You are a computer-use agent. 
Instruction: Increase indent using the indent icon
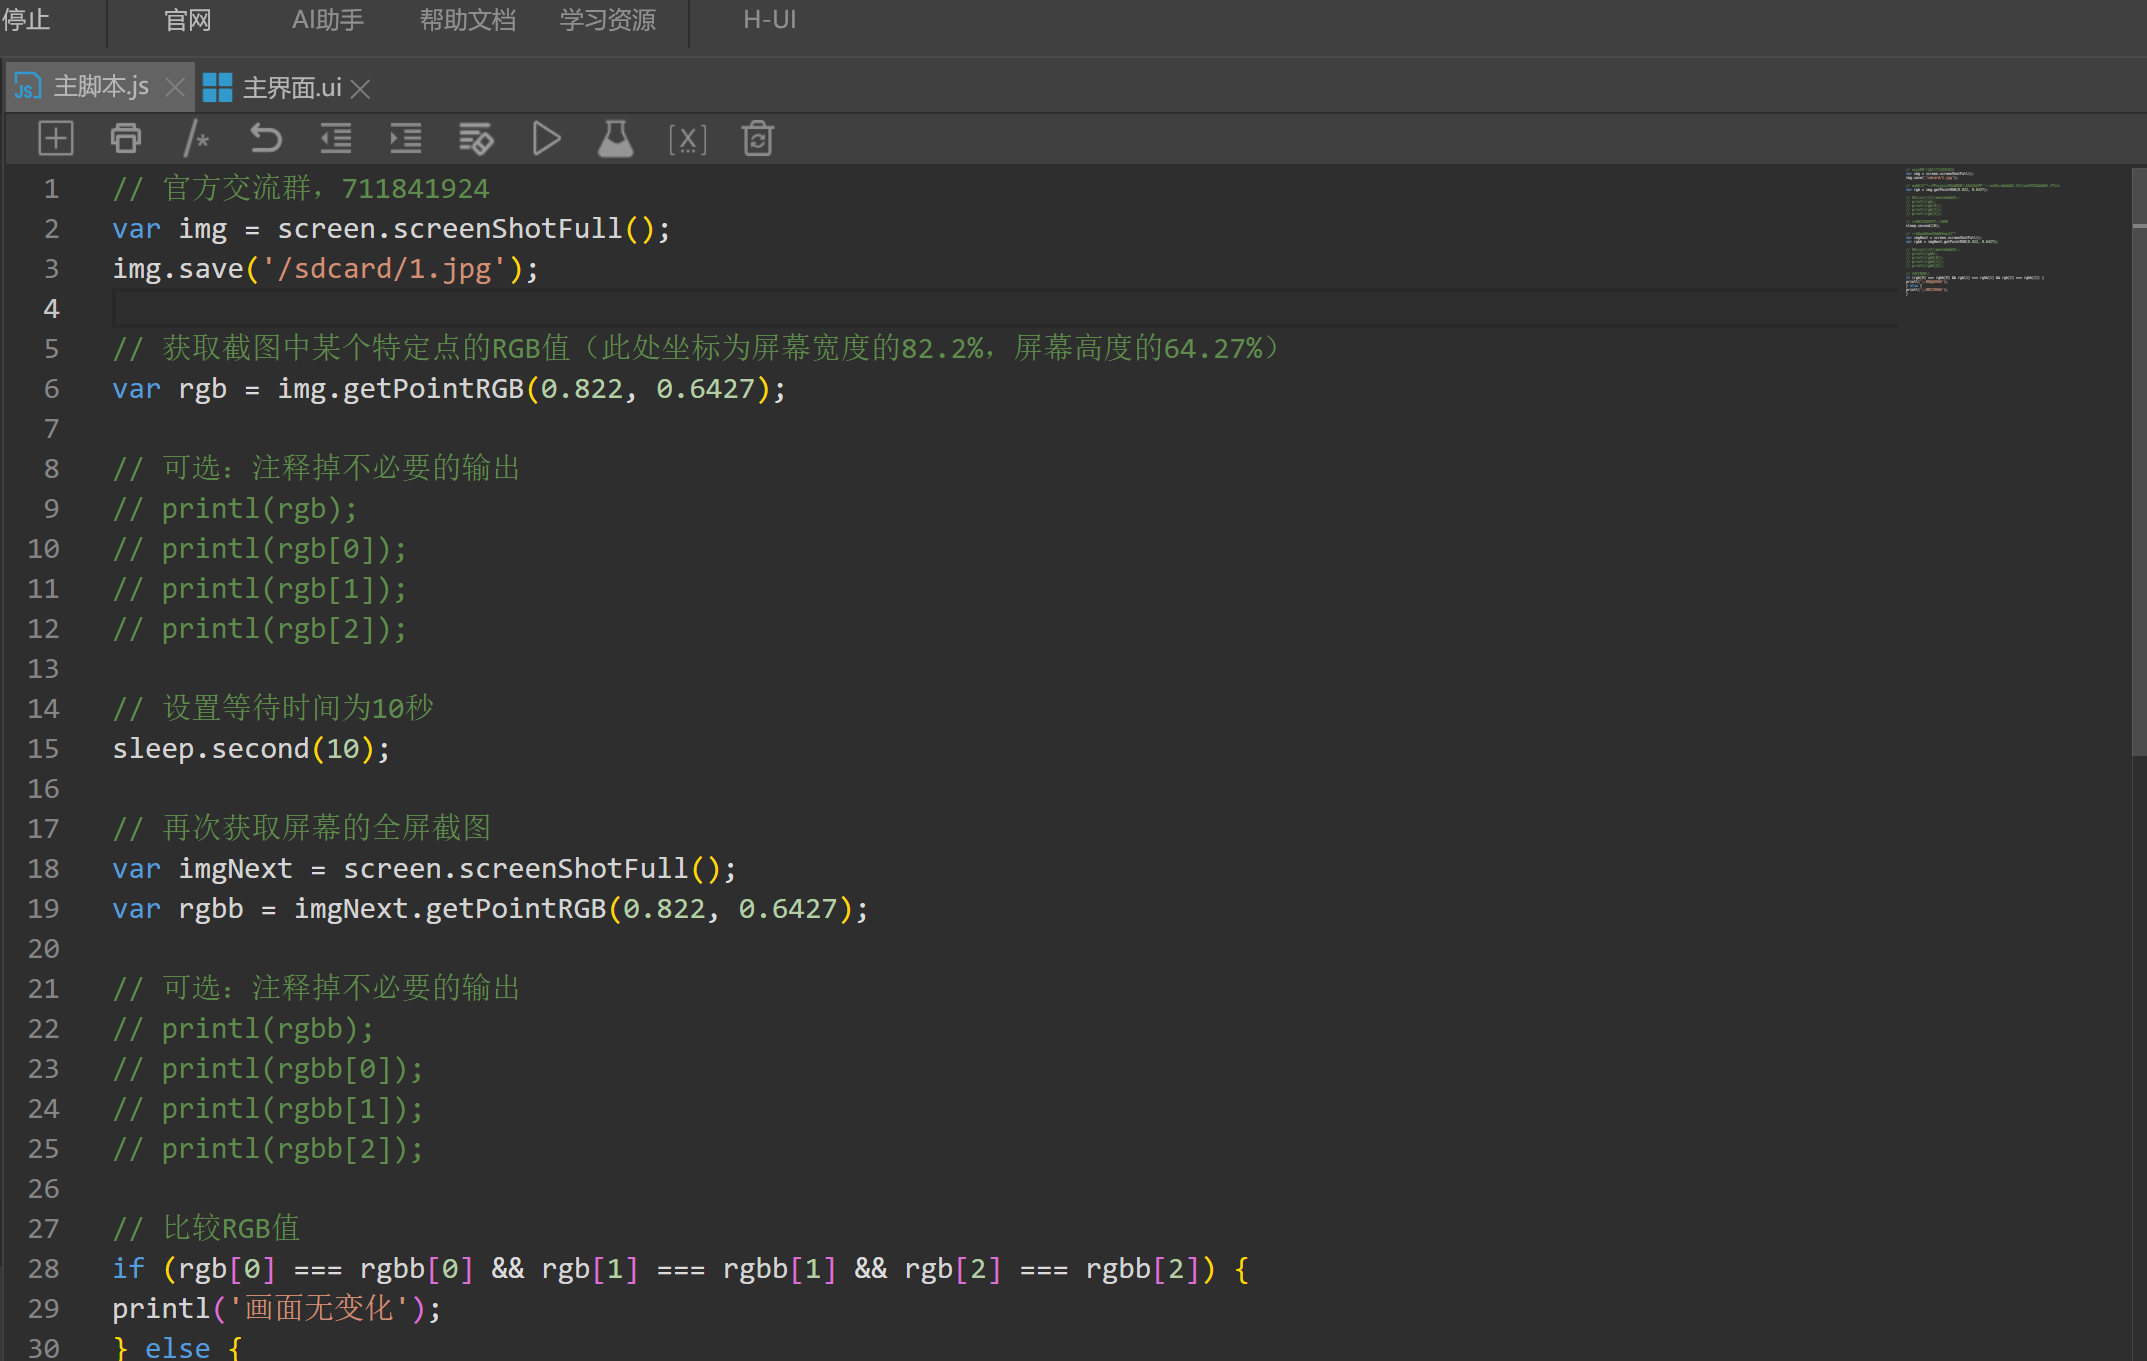click(406, 138)
